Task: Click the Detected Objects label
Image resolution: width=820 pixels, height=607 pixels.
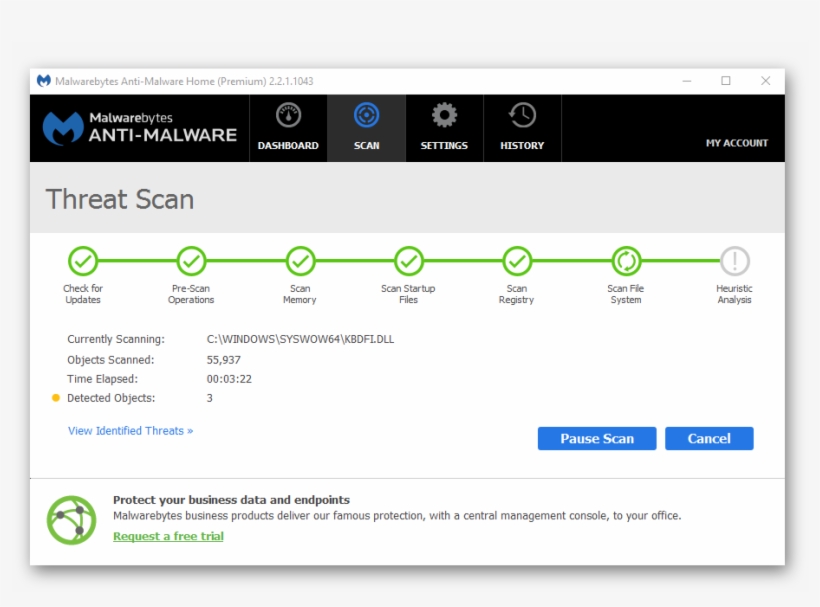Action: click(111, 398)
